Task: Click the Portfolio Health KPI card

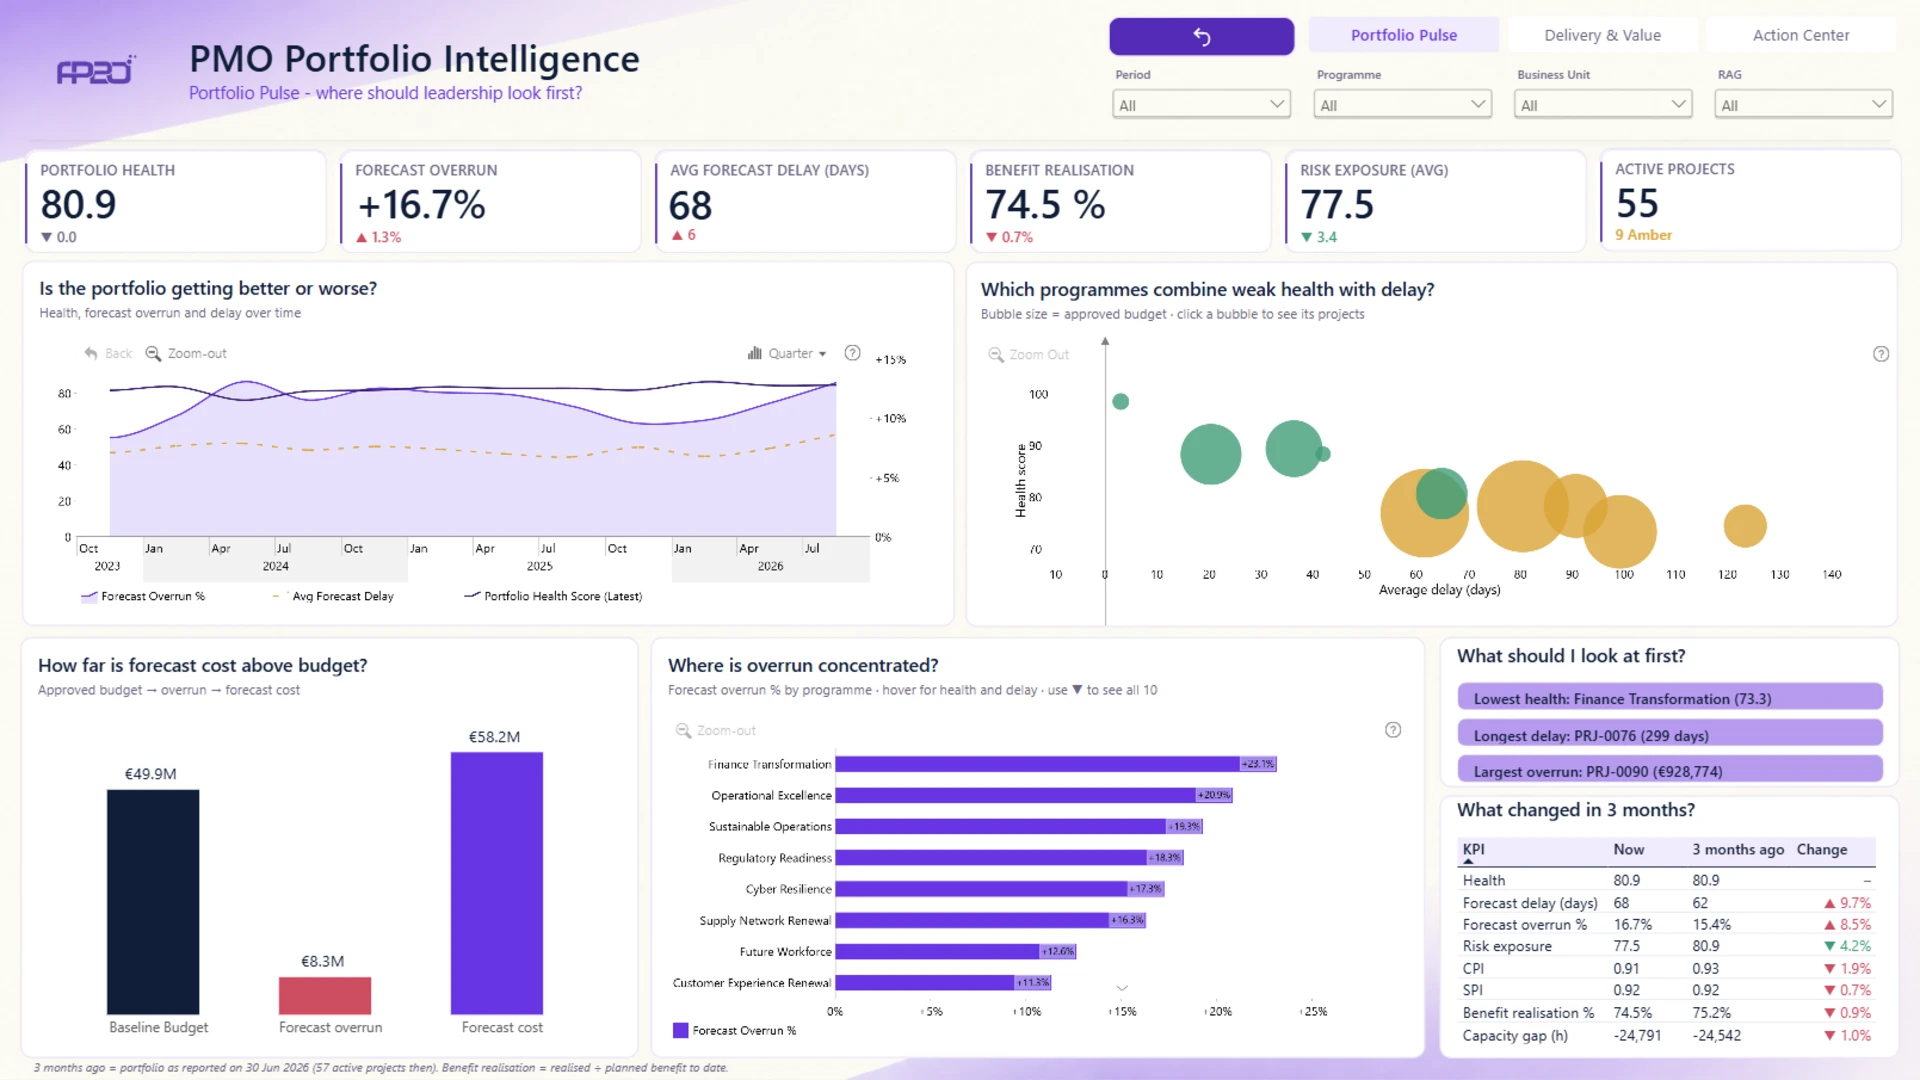Action: click(x=176, y=201)
